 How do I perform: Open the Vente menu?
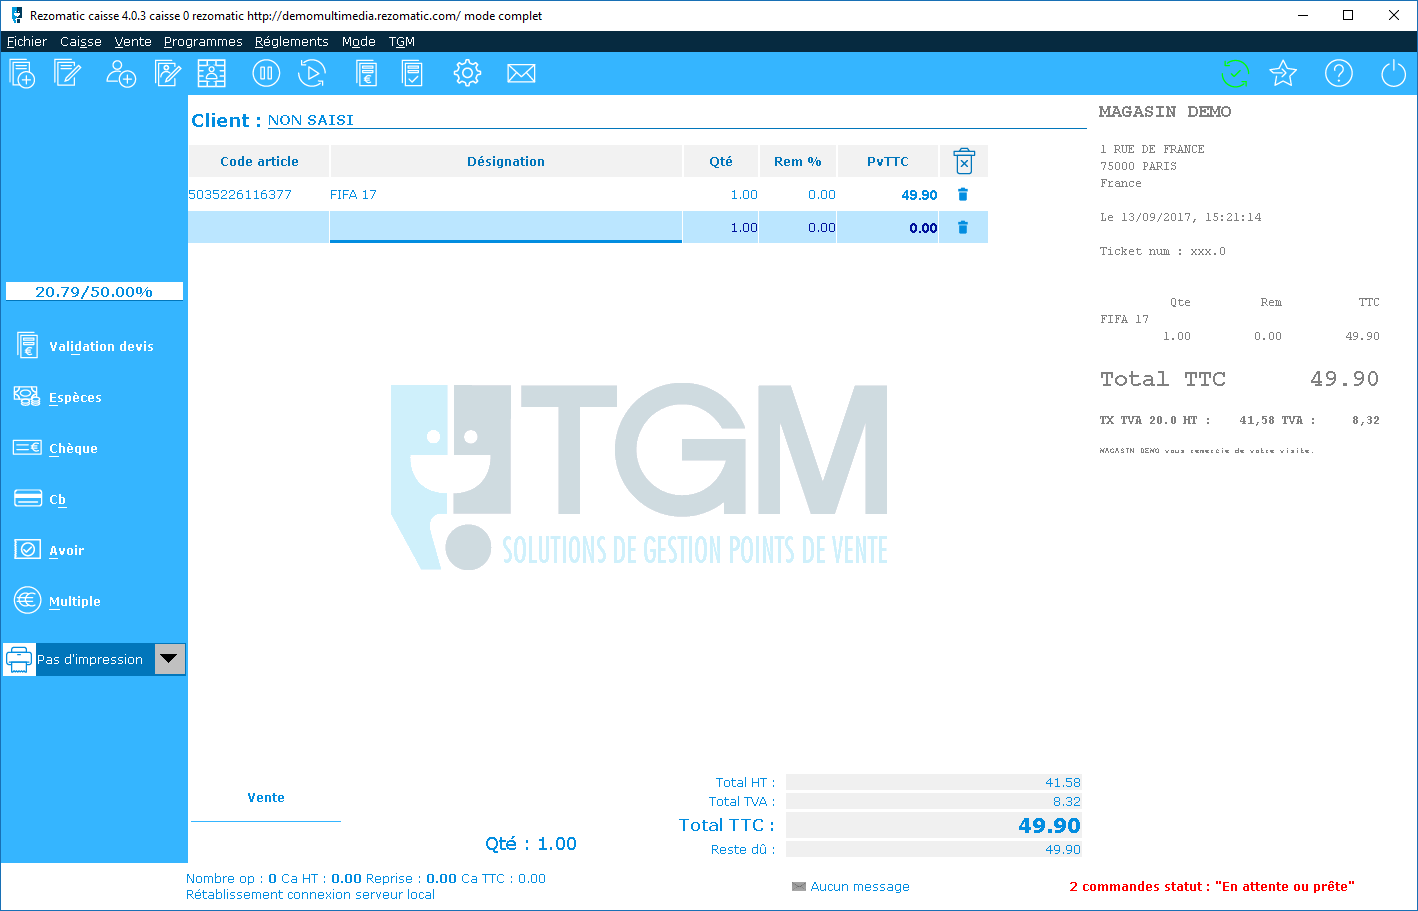pyautogui.click(x=133, y=41)
